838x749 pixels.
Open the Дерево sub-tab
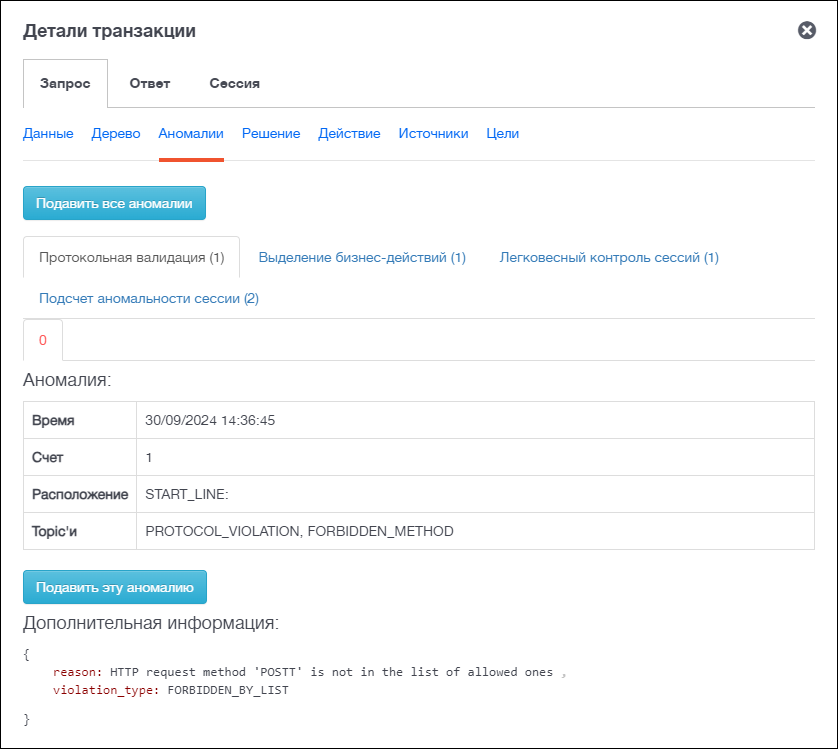click(x=116, y=134)
